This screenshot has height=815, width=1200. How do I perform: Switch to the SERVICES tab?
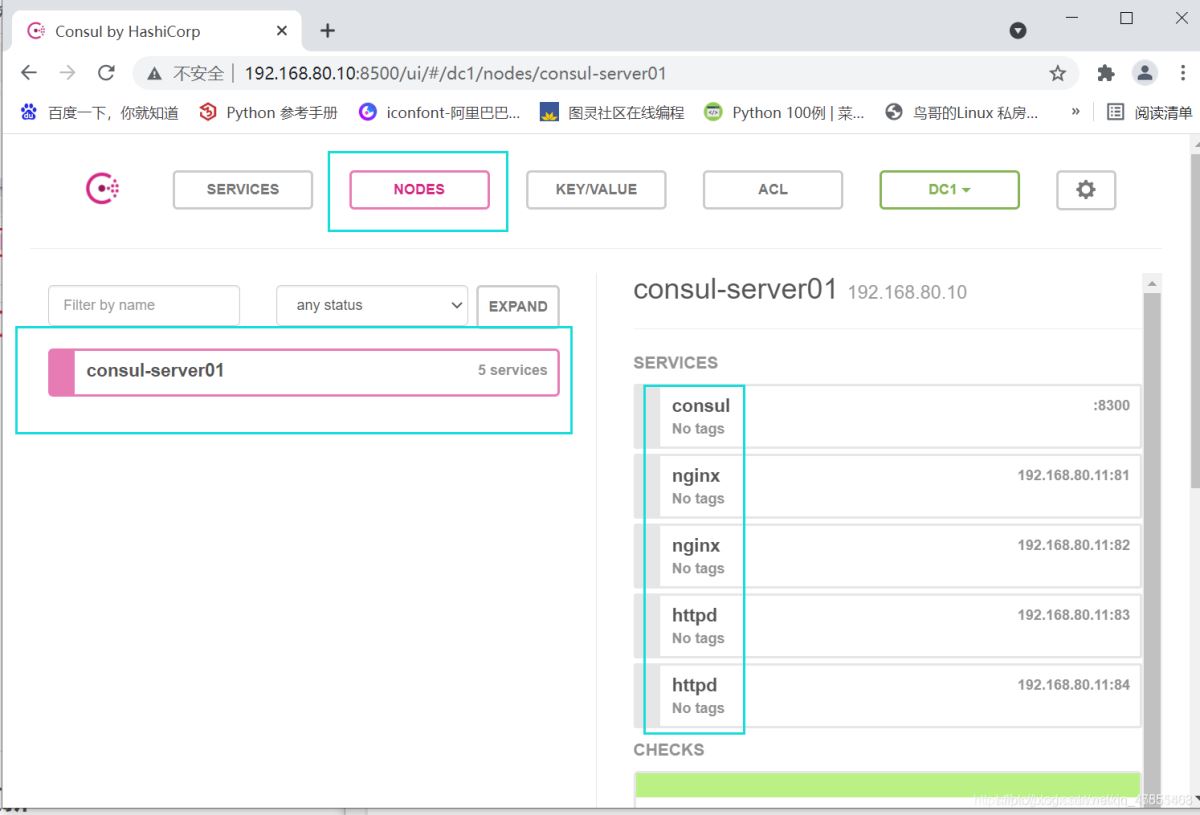point(242,189)
